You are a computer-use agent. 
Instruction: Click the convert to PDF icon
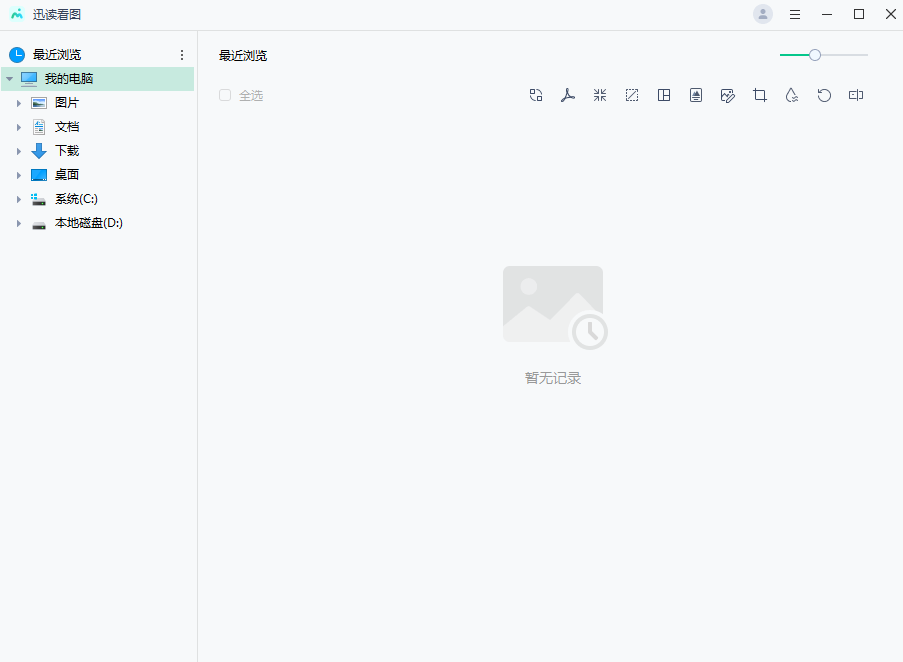pyautogui.click(x=568, y=96)
